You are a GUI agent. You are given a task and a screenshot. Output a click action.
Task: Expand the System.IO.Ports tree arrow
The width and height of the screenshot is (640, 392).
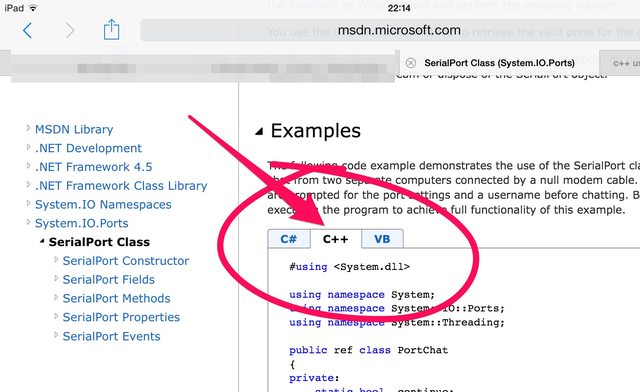(x=28, y=222)
